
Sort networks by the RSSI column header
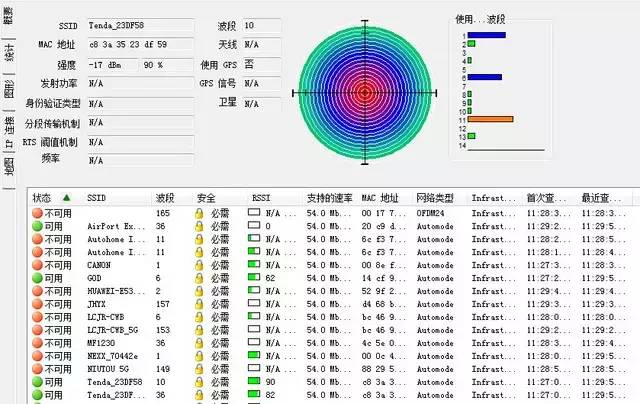coord(262,198)
